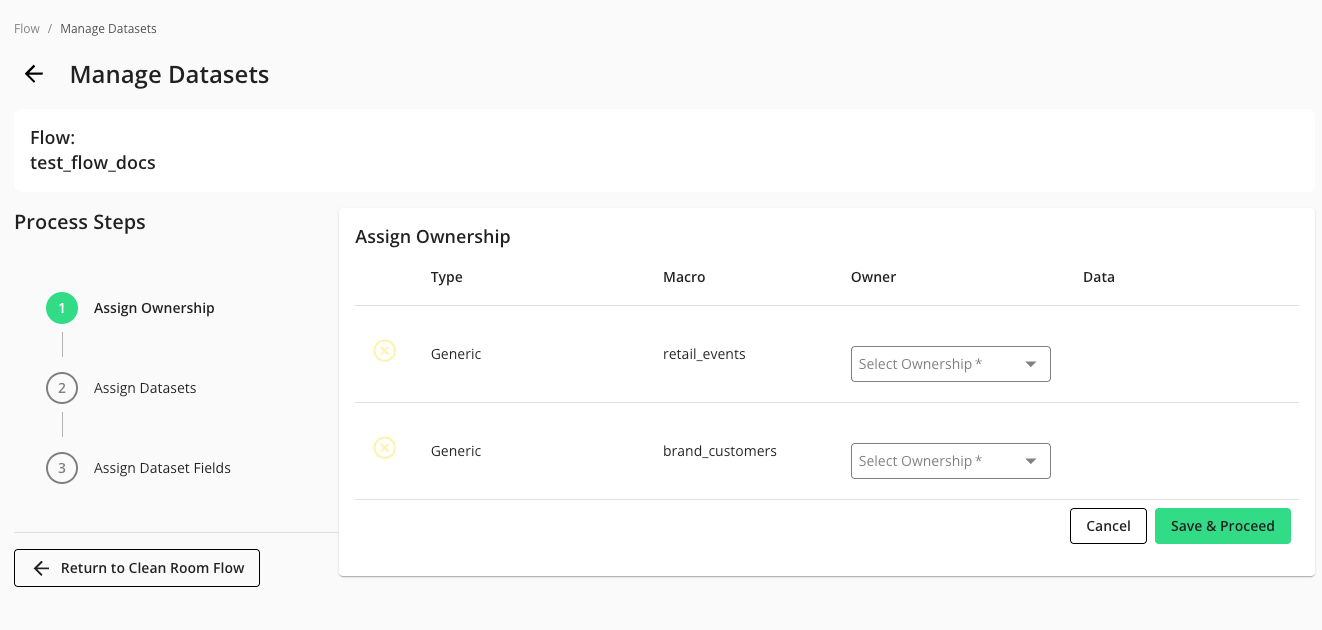Image resolution: width=1322 pixels, height=630 pixels.
Task: Open the Flow breadcrumb link
Action: (26, 28)
